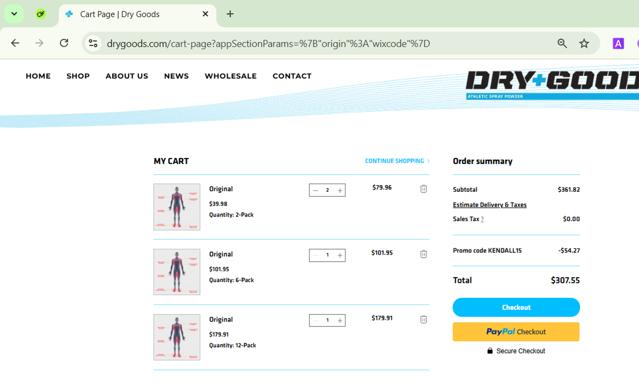The image size is (639, 384).
Task: Click the Secure Checkout lock icon
Action: coord(490,351)
